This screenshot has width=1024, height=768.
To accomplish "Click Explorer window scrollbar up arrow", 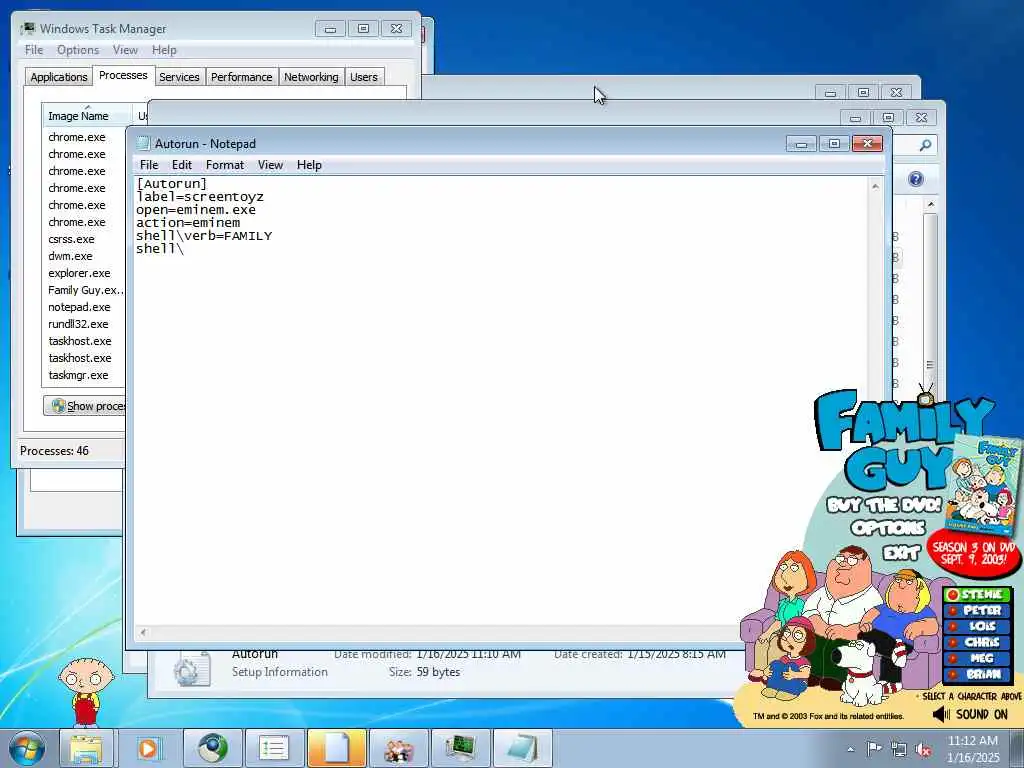I will [x=931, y=205].
